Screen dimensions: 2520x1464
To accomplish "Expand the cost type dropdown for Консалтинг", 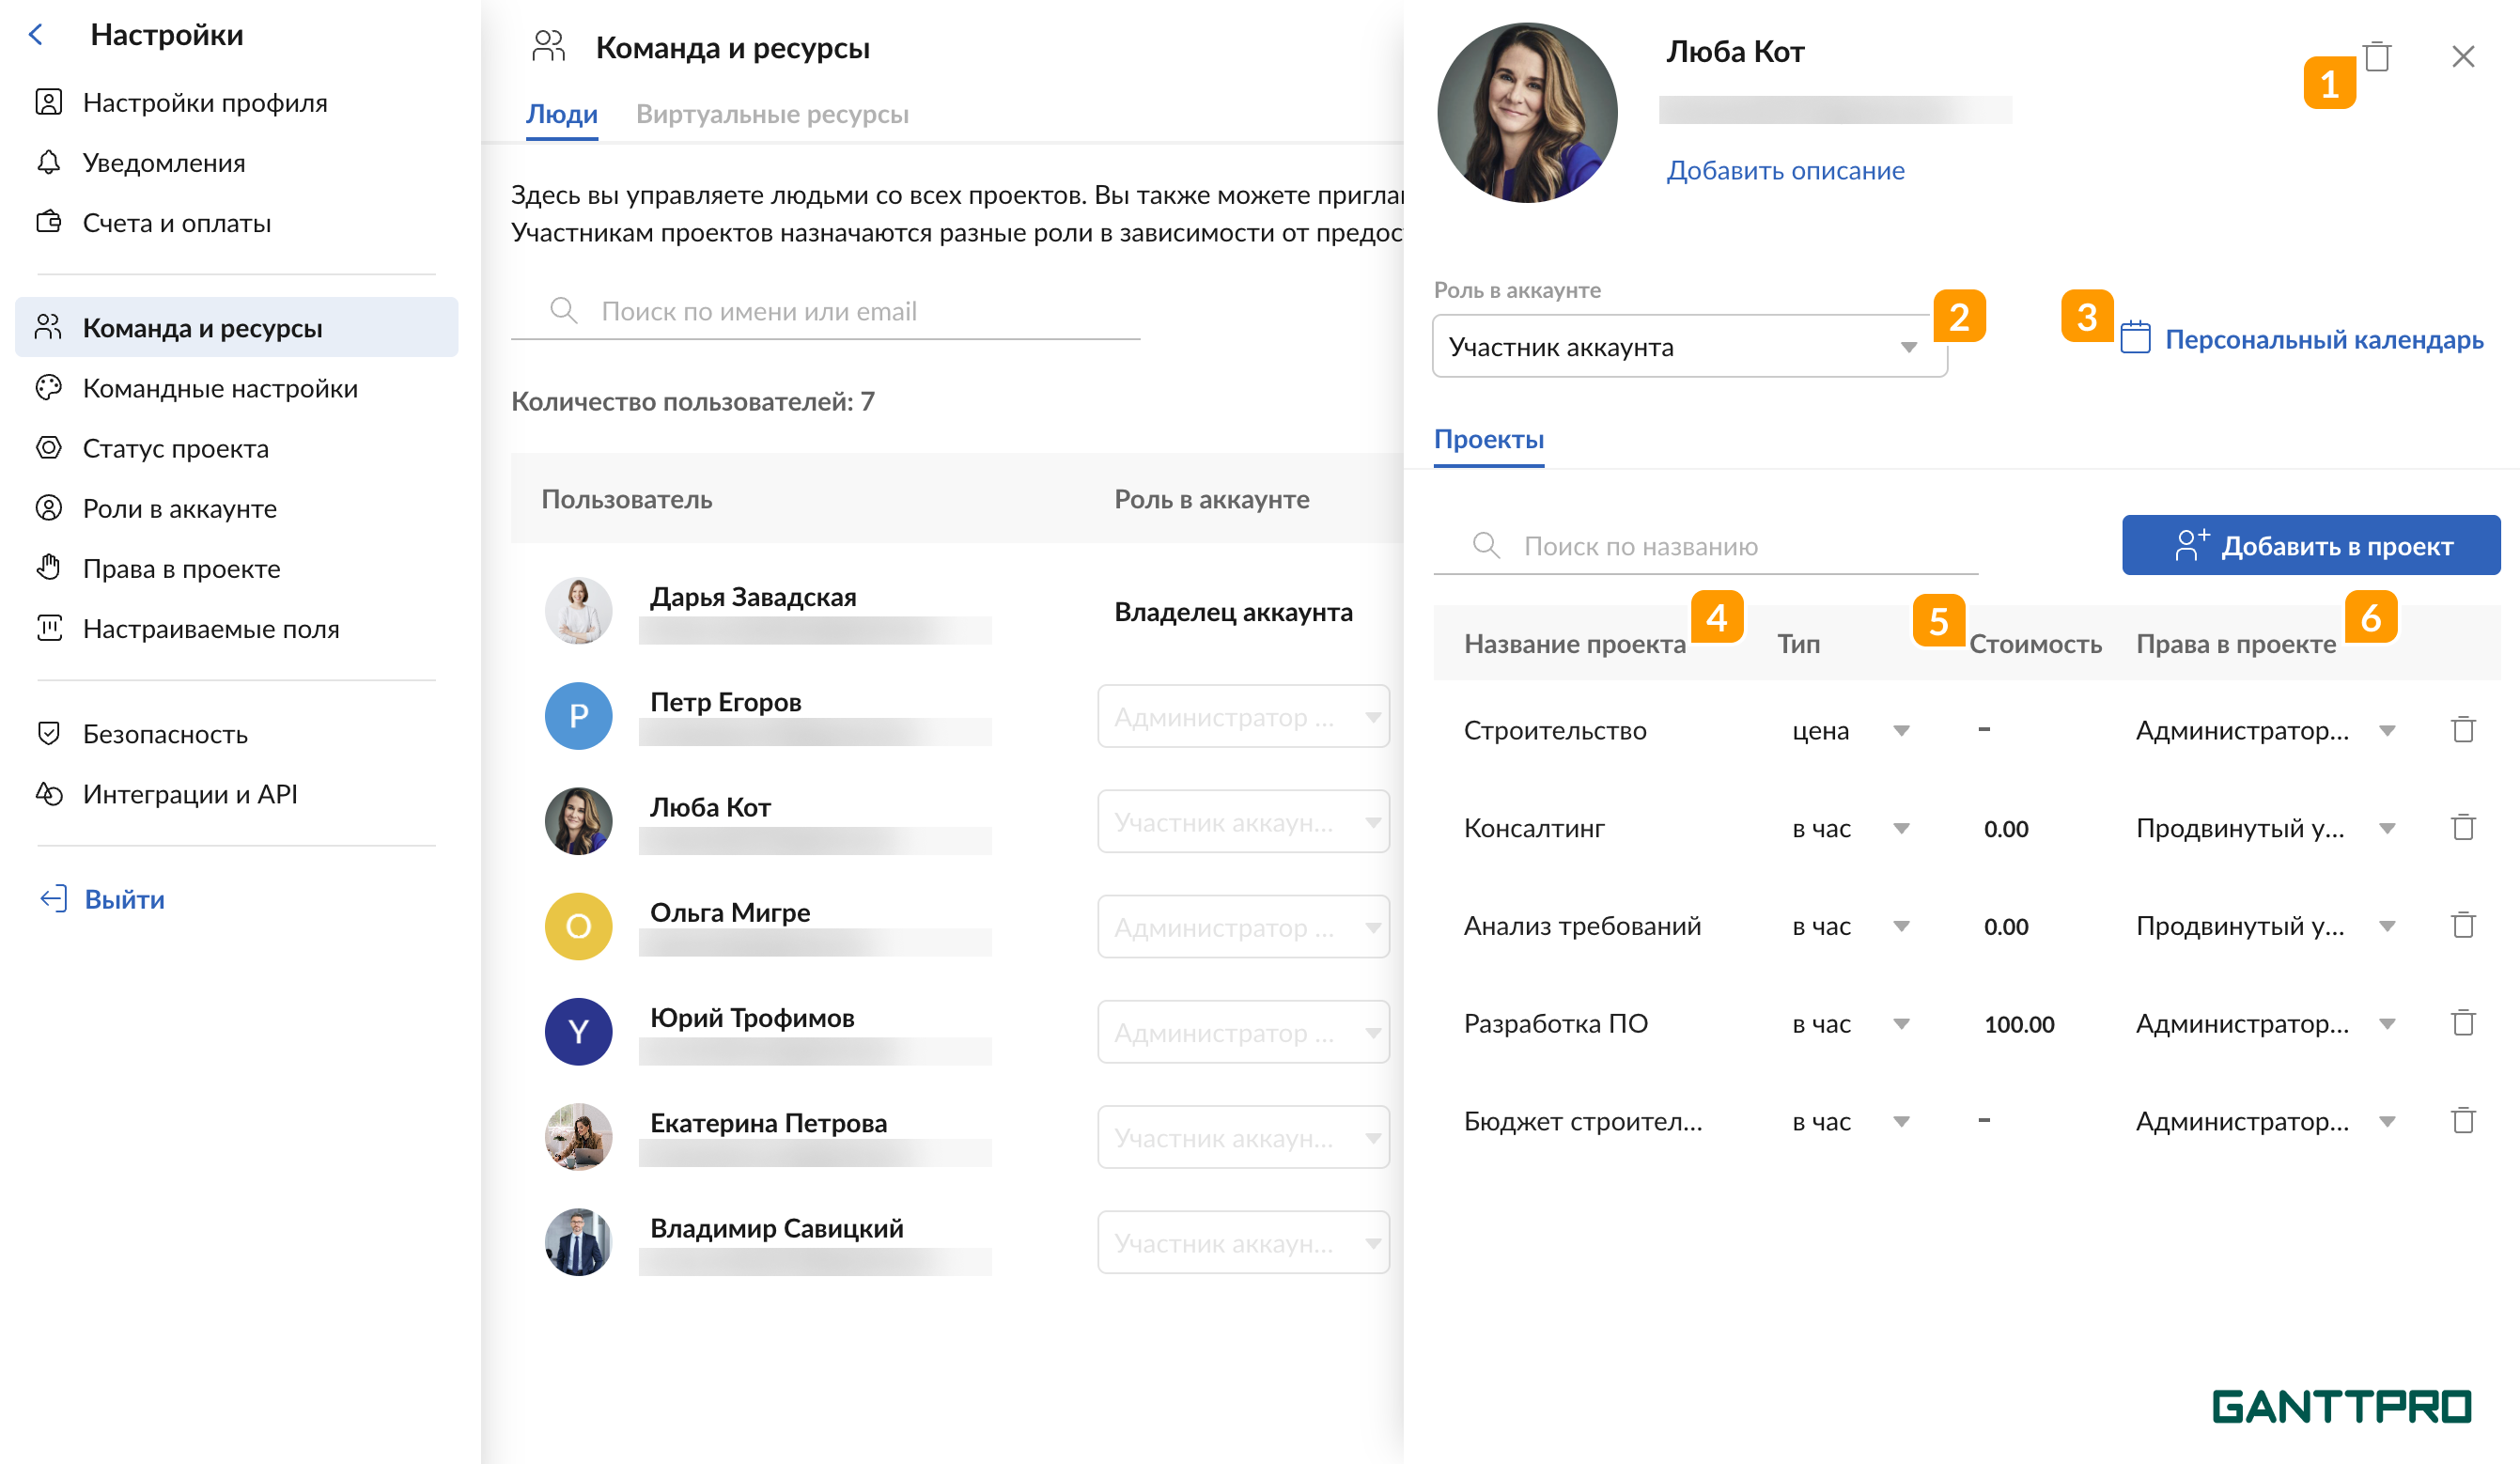I will pos(1901,828).
